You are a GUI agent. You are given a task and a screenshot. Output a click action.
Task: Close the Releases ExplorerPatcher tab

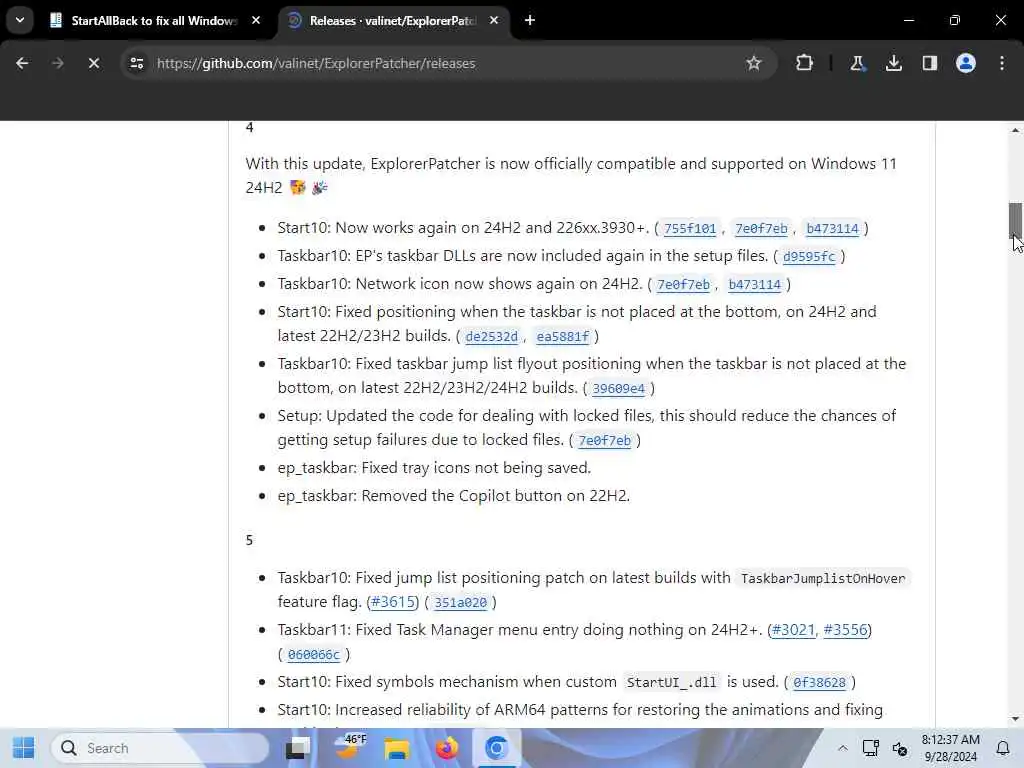tap(494, 20)
